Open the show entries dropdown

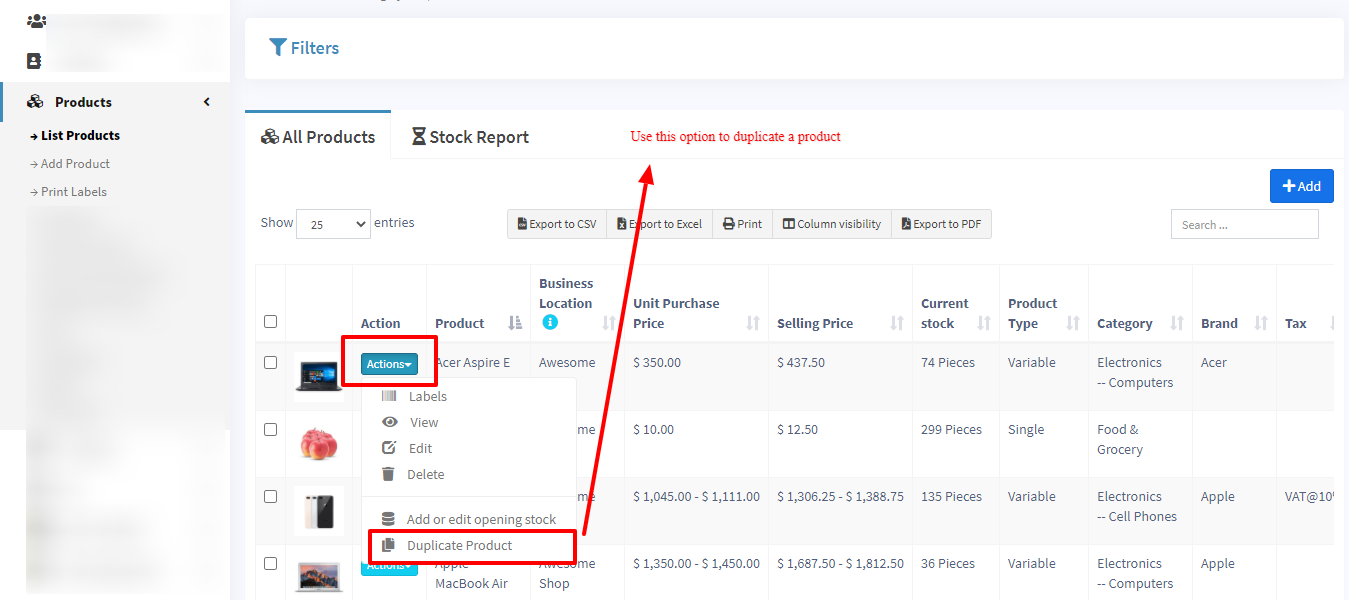(333, 224)
